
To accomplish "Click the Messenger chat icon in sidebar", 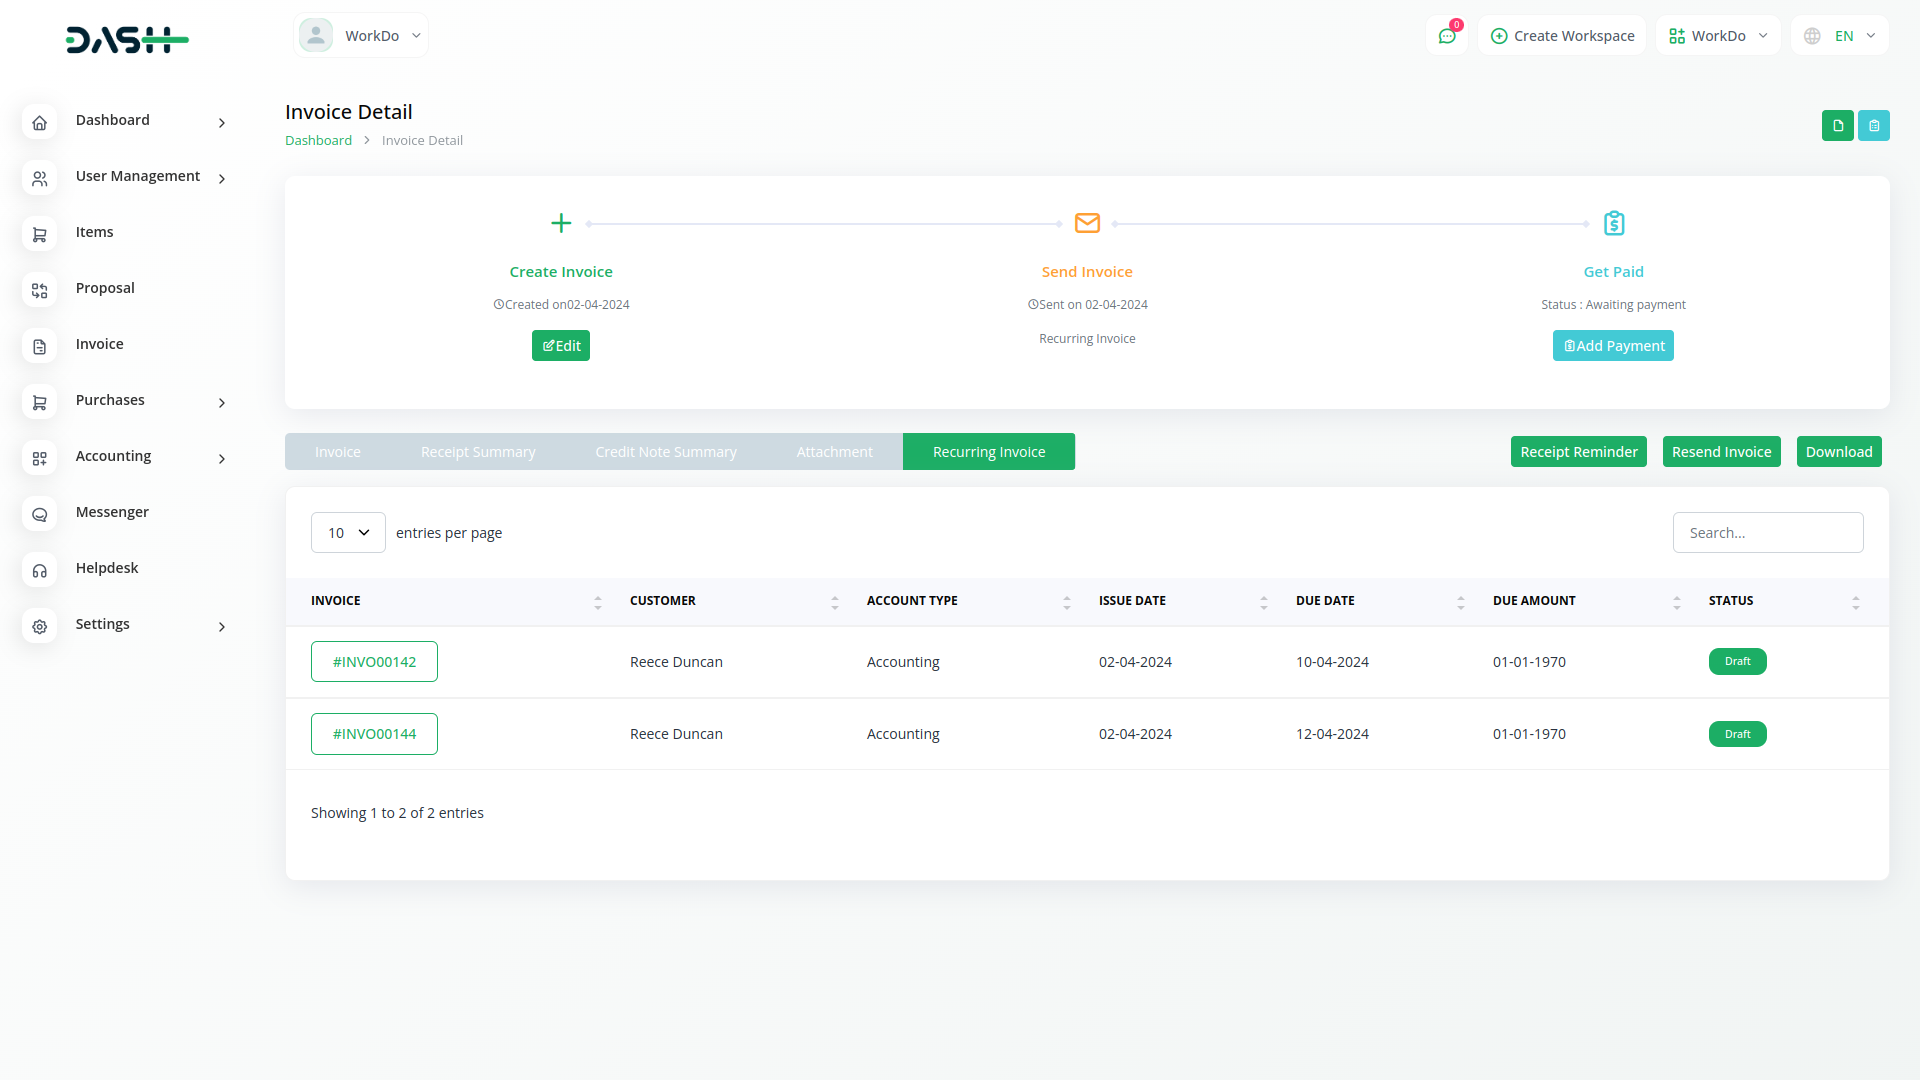I will click(x=40, y=515).
